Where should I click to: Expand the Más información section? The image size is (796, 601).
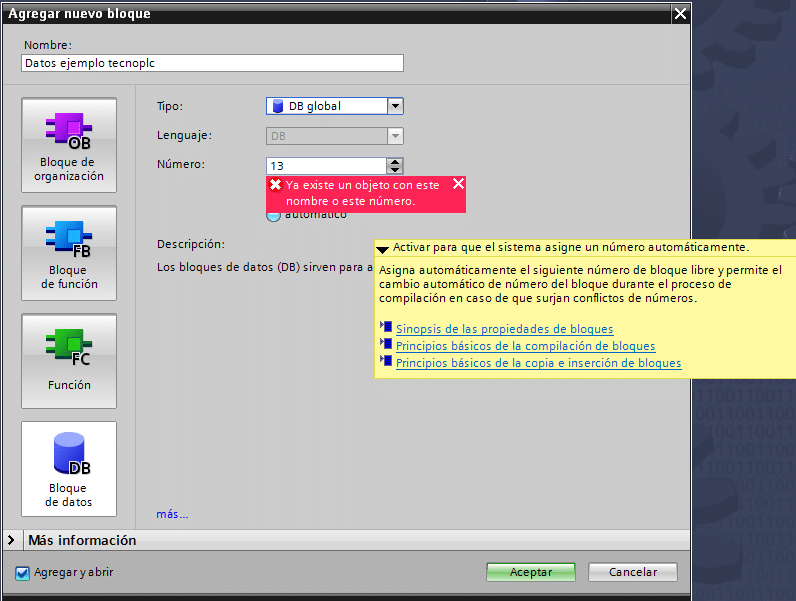pyautogui.click(x=12, y=540)
